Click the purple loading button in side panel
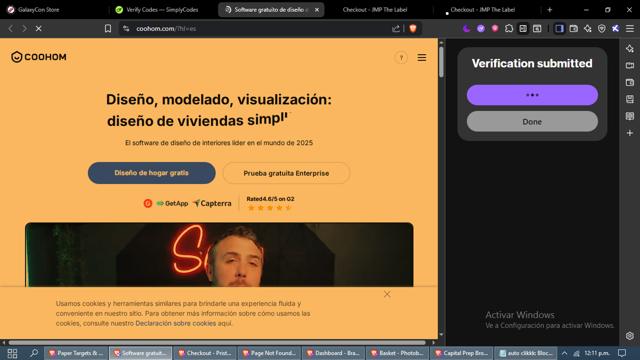 coord(532,95)
